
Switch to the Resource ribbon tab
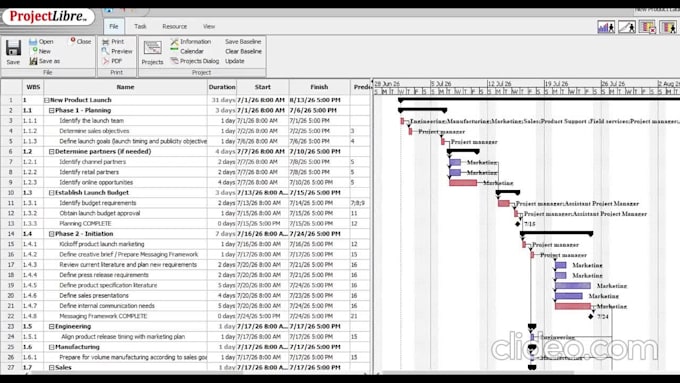tap(174, 26)
